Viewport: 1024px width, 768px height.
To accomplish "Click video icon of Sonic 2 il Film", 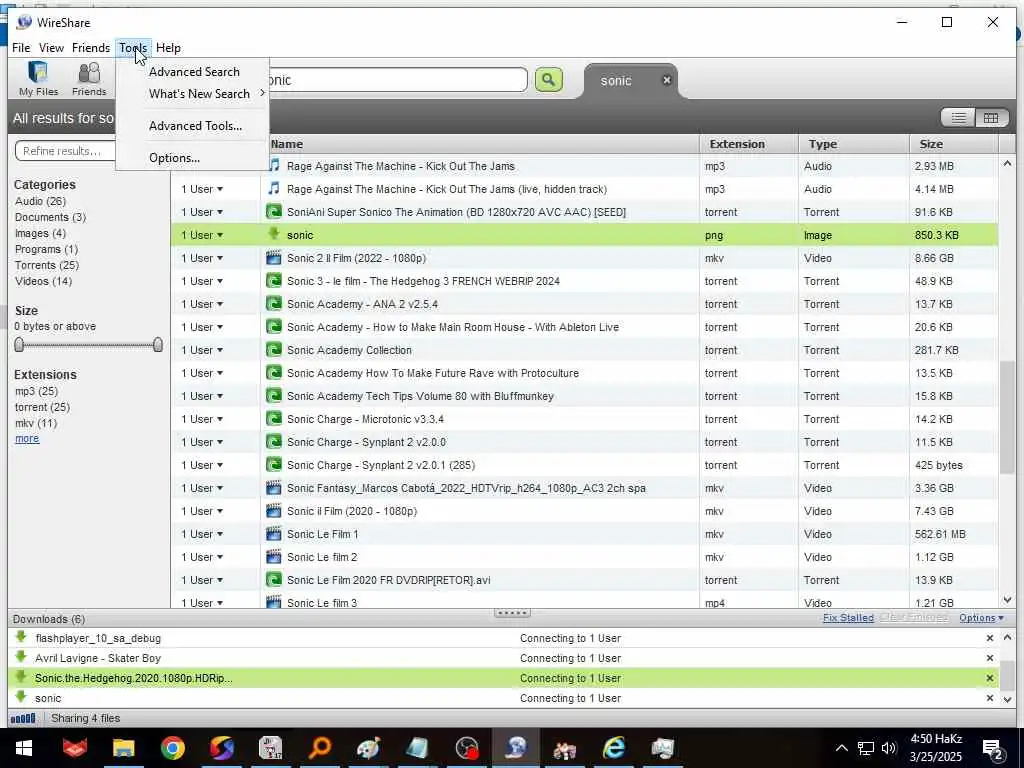I will (x=274, y=257).
